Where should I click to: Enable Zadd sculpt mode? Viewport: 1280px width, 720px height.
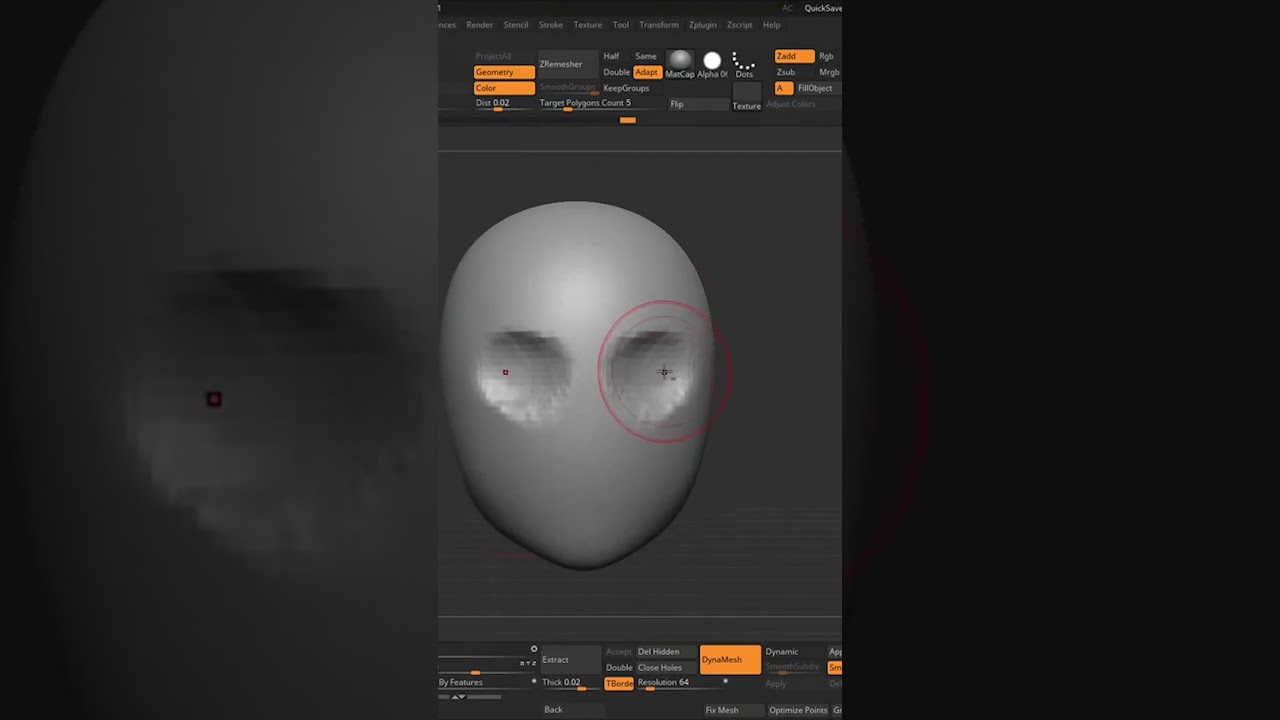(x=793, y=56)
